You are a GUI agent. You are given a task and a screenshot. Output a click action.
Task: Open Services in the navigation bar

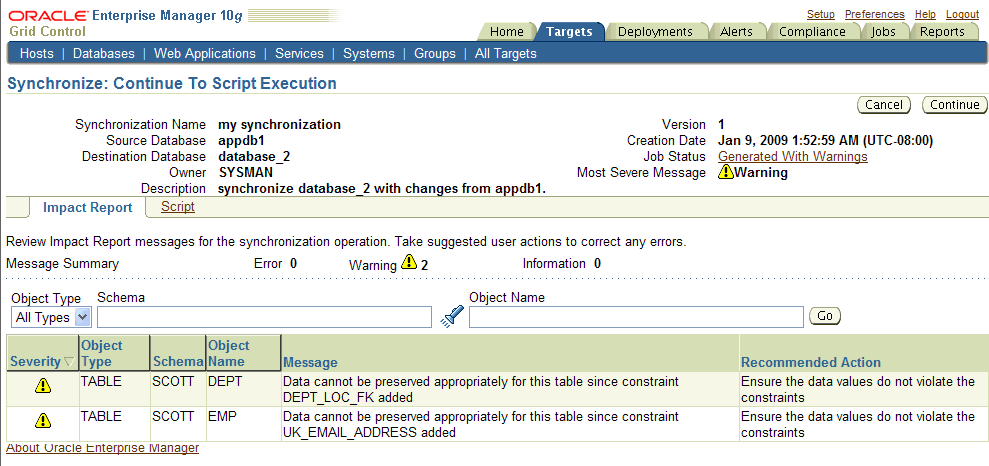(x=299, y=54)
